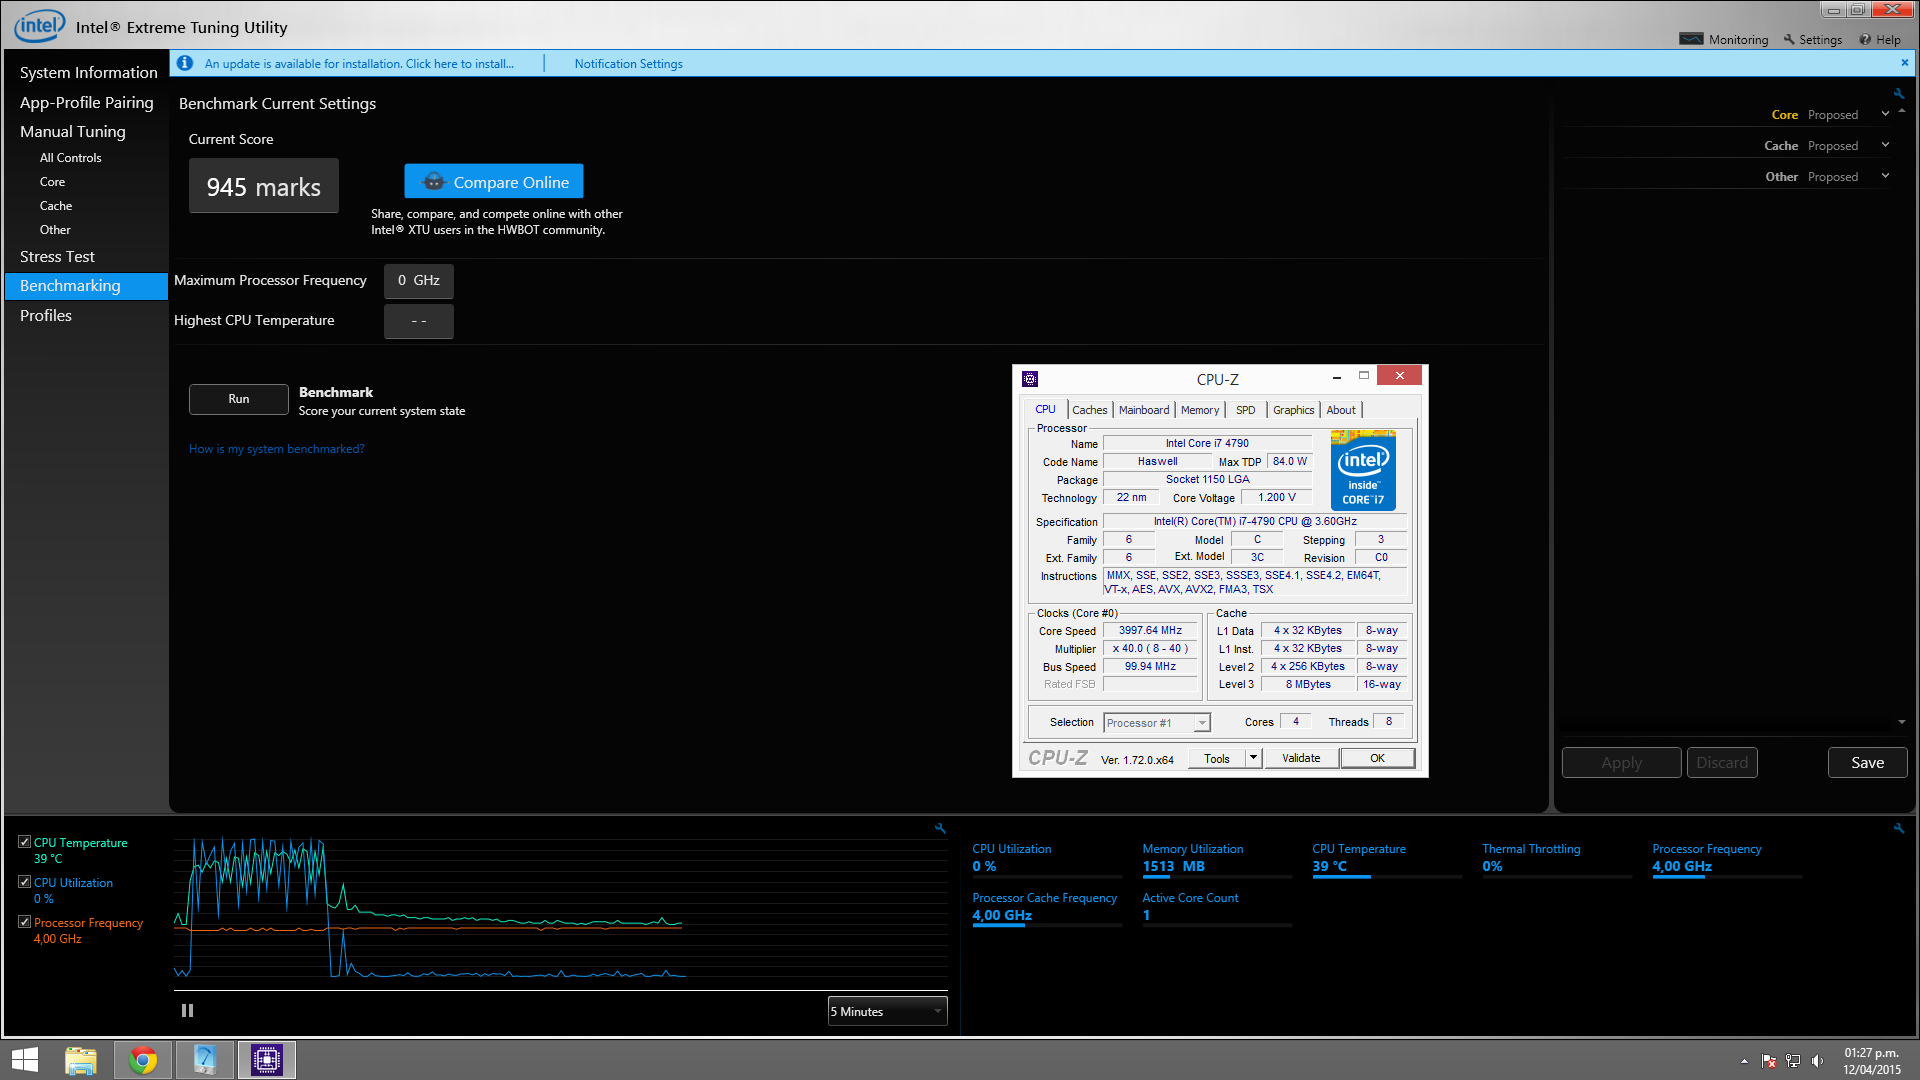This screenshot has width=1920, height=1080.
Task: Switch to Mainboard tab in CPU-Z
Action: [1144, 410]
